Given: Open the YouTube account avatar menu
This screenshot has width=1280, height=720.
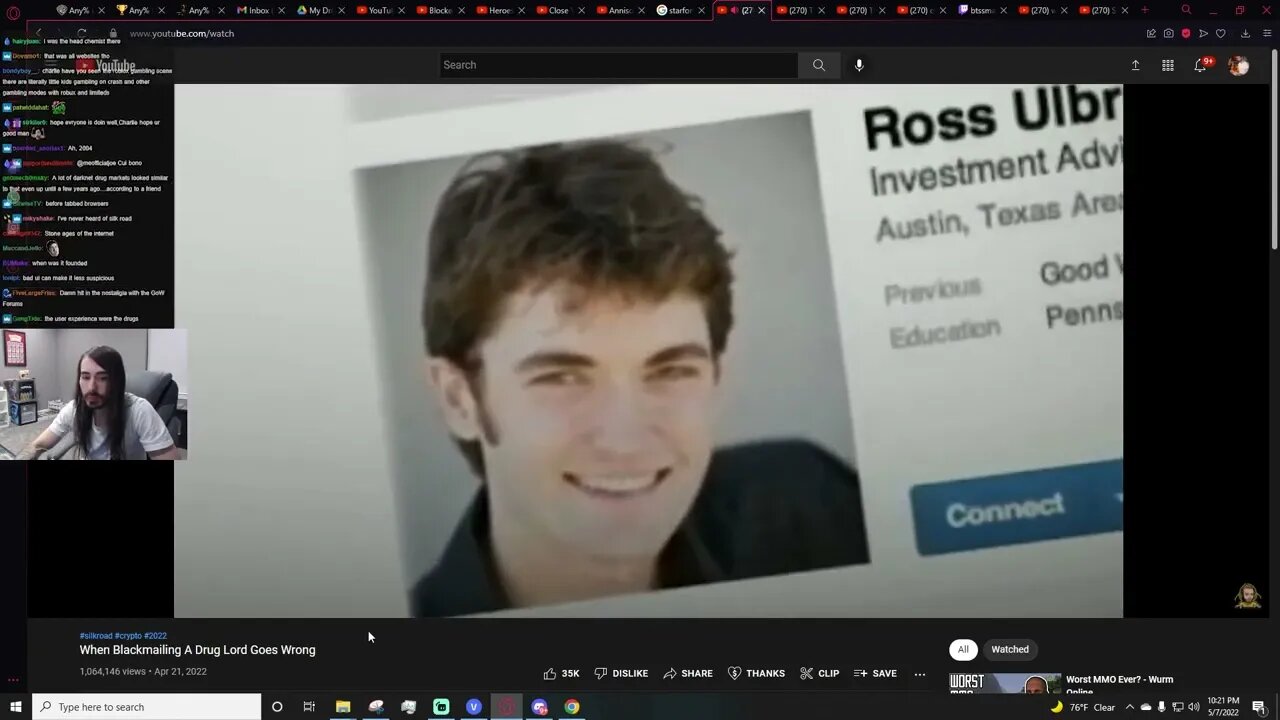Looking at the screenshot, I should point(1238,65).
